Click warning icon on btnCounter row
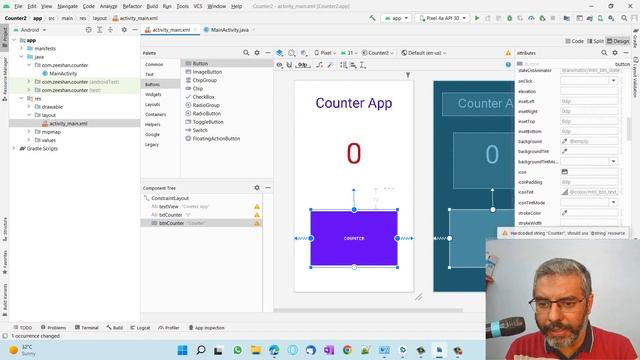 (x=257, y=223)
